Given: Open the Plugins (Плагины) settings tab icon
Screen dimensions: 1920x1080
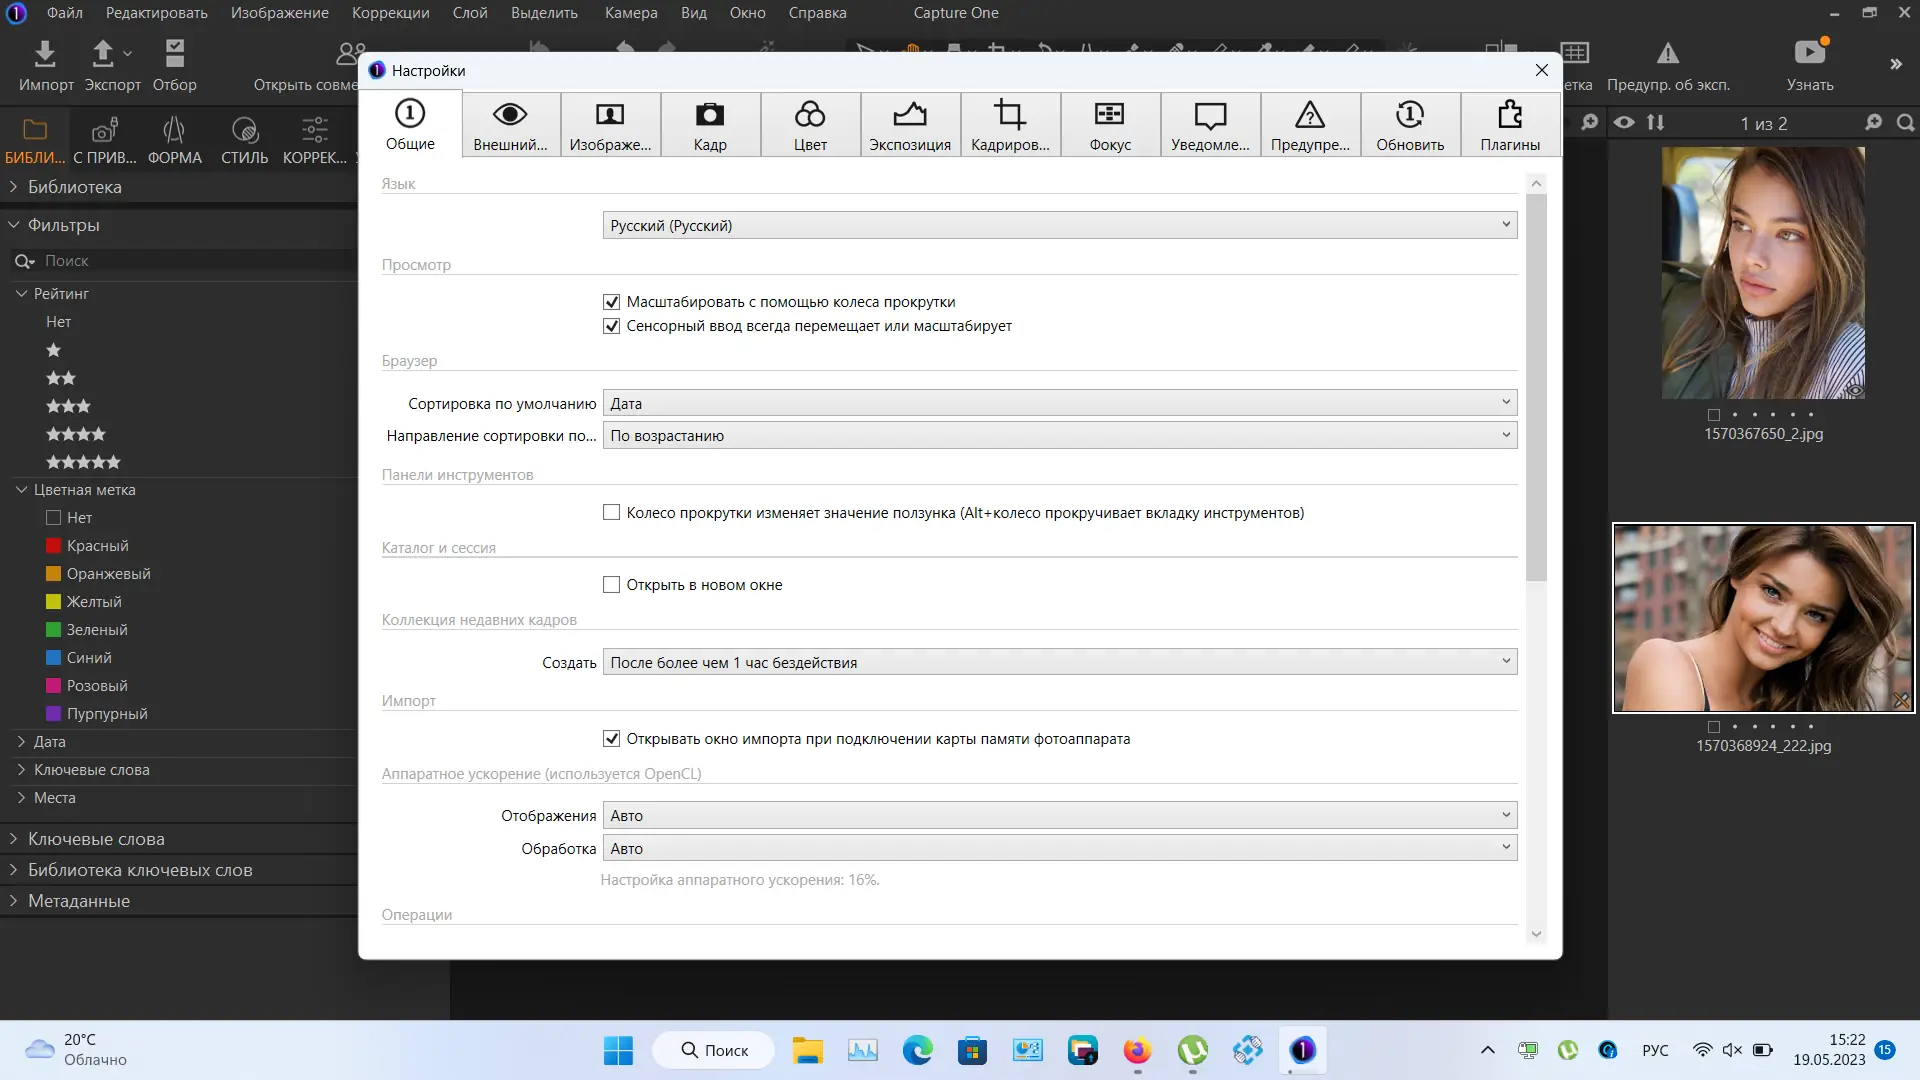Looking at the screenshot, I should tap(1510, 115).
